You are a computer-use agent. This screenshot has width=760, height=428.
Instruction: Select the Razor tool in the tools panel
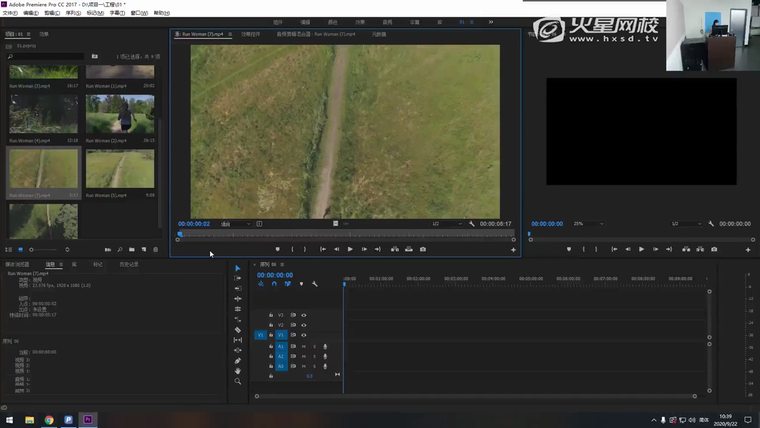pyautogui.click(x=238, y=330)
